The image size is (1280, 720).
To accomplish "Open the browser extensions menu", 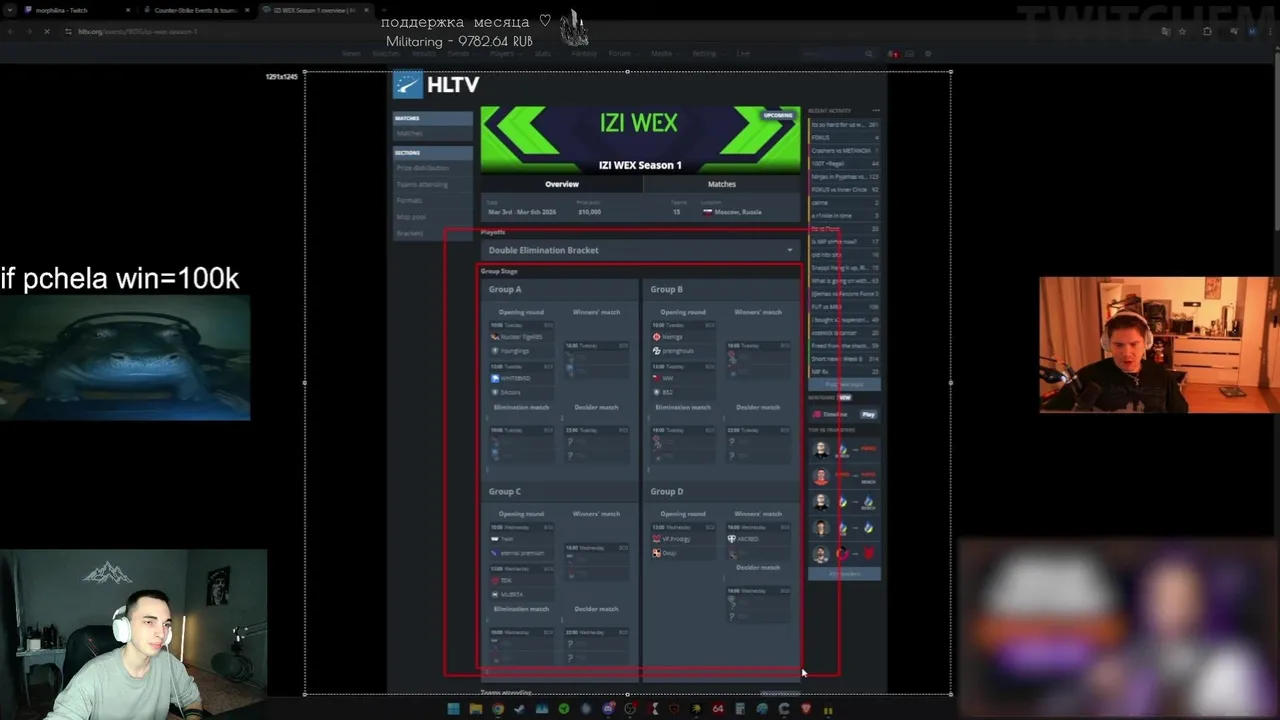I will tap(1207, 31).
